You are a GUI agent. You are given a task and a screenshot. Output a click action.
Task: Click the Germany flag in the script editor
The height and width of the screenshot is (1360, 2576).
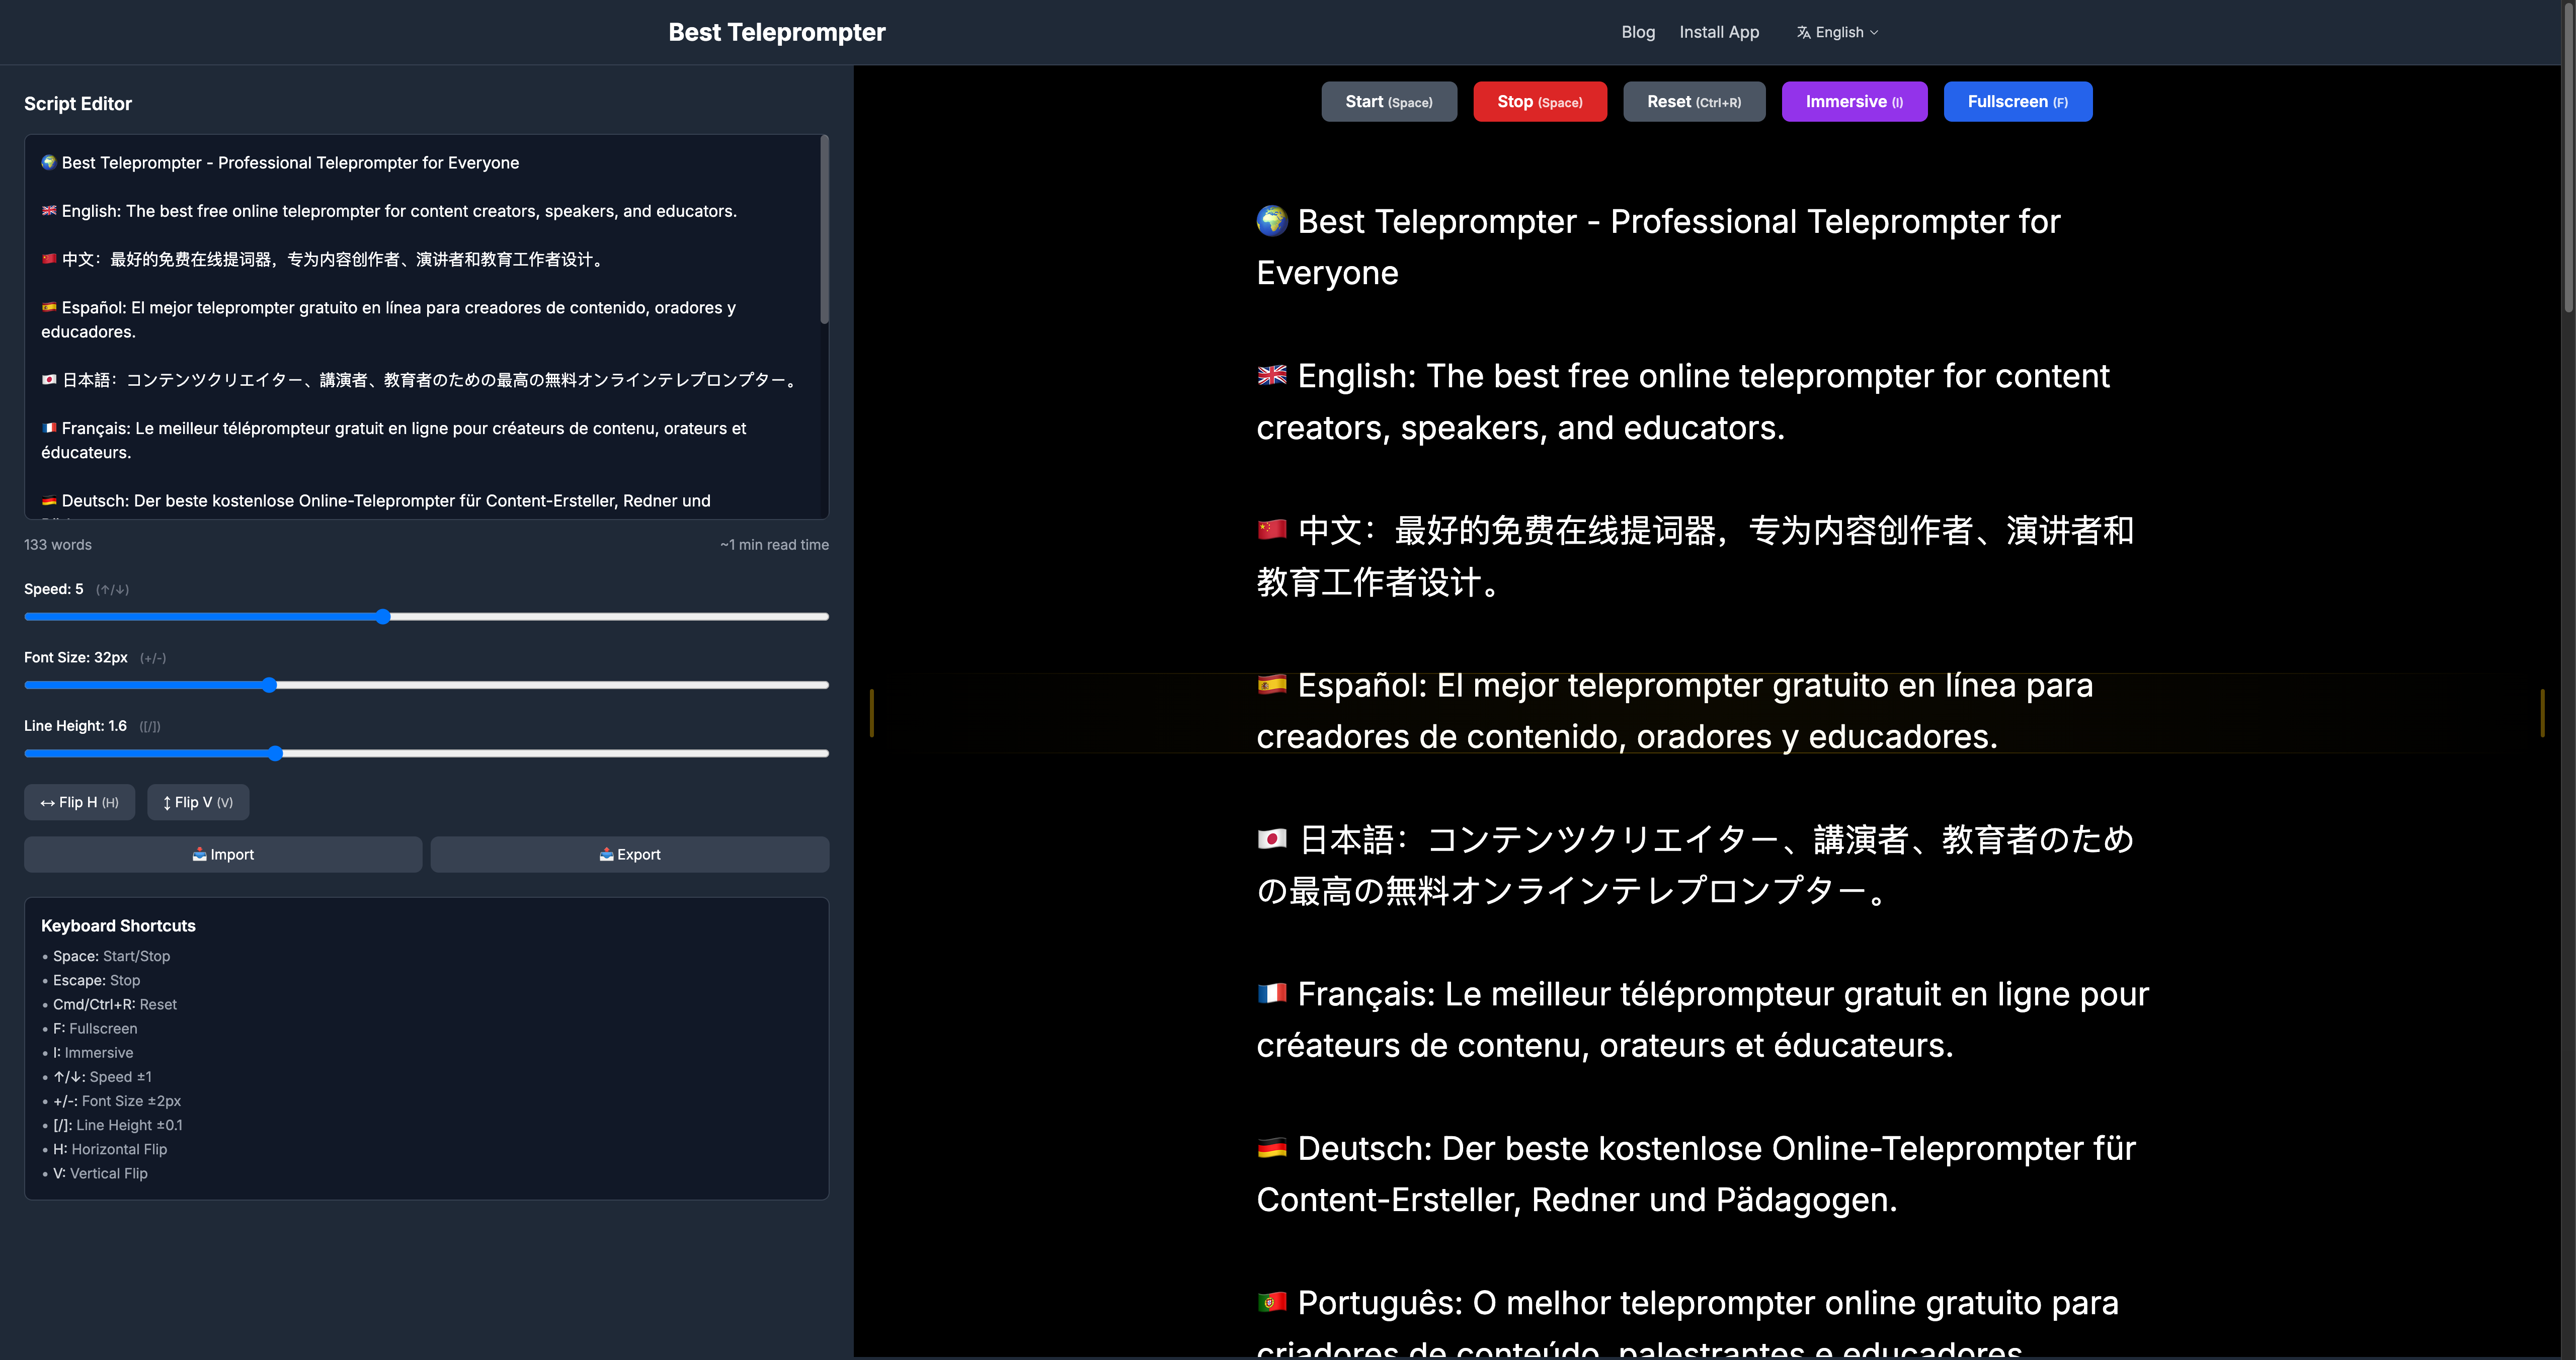click(49, 500)
